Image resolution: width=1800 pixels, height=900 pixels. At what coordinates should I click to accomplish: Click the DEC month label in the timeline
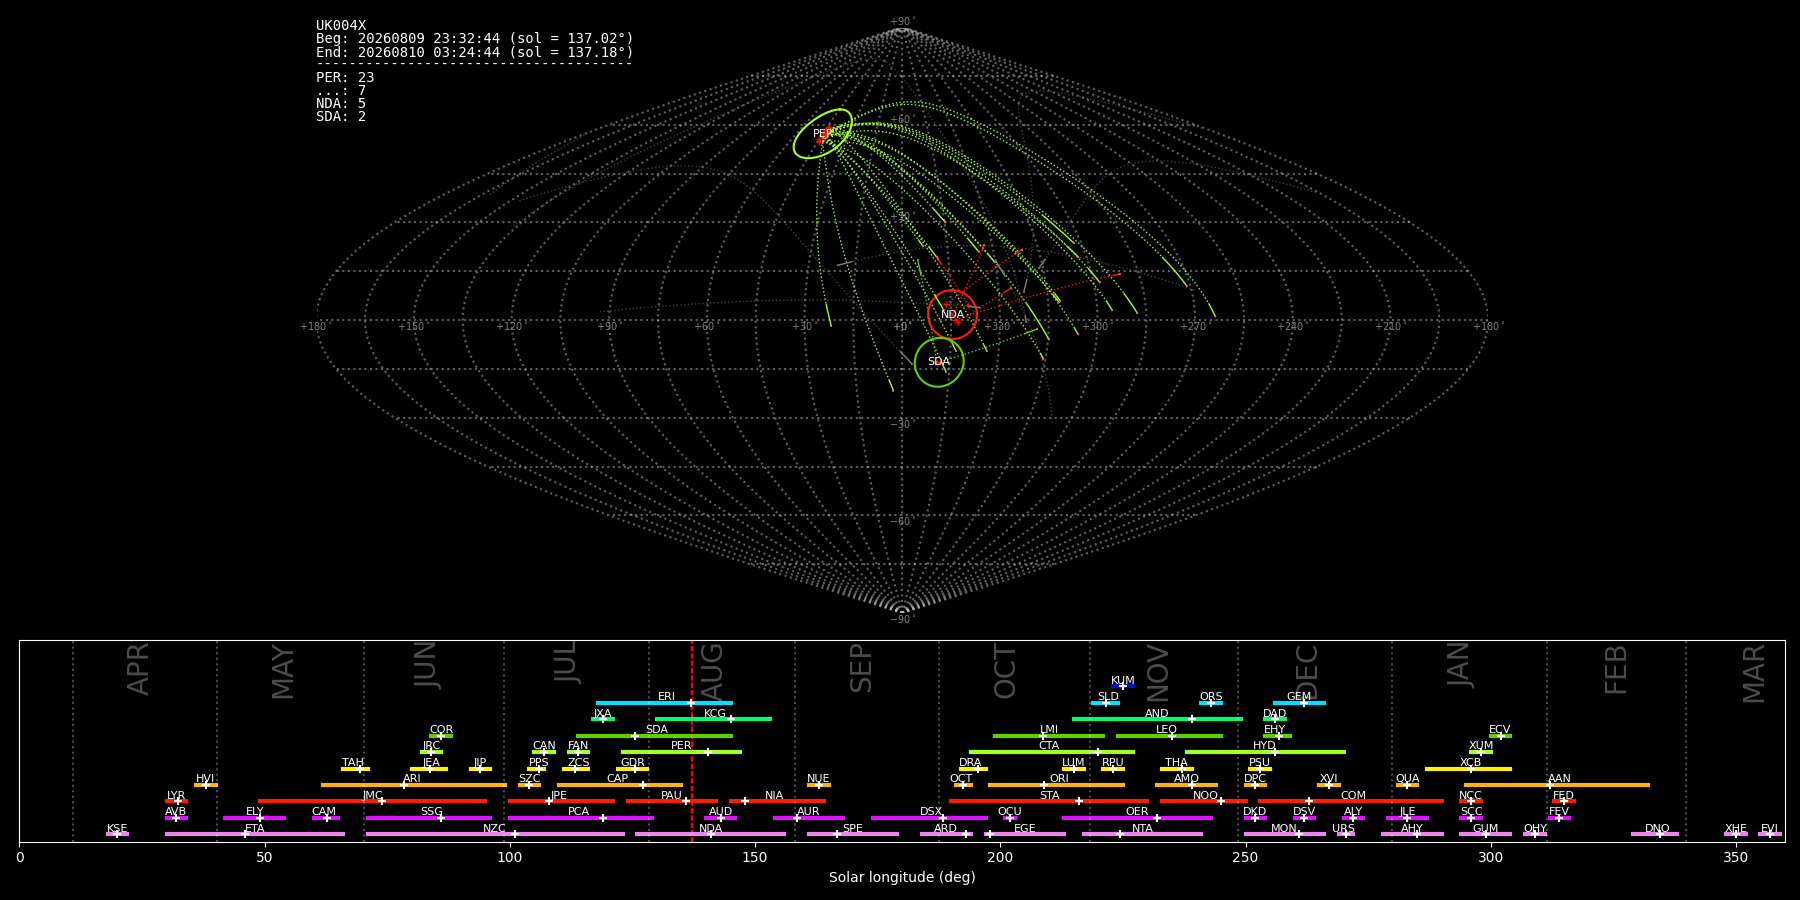pyautogui.click(x=1307, y=671)
